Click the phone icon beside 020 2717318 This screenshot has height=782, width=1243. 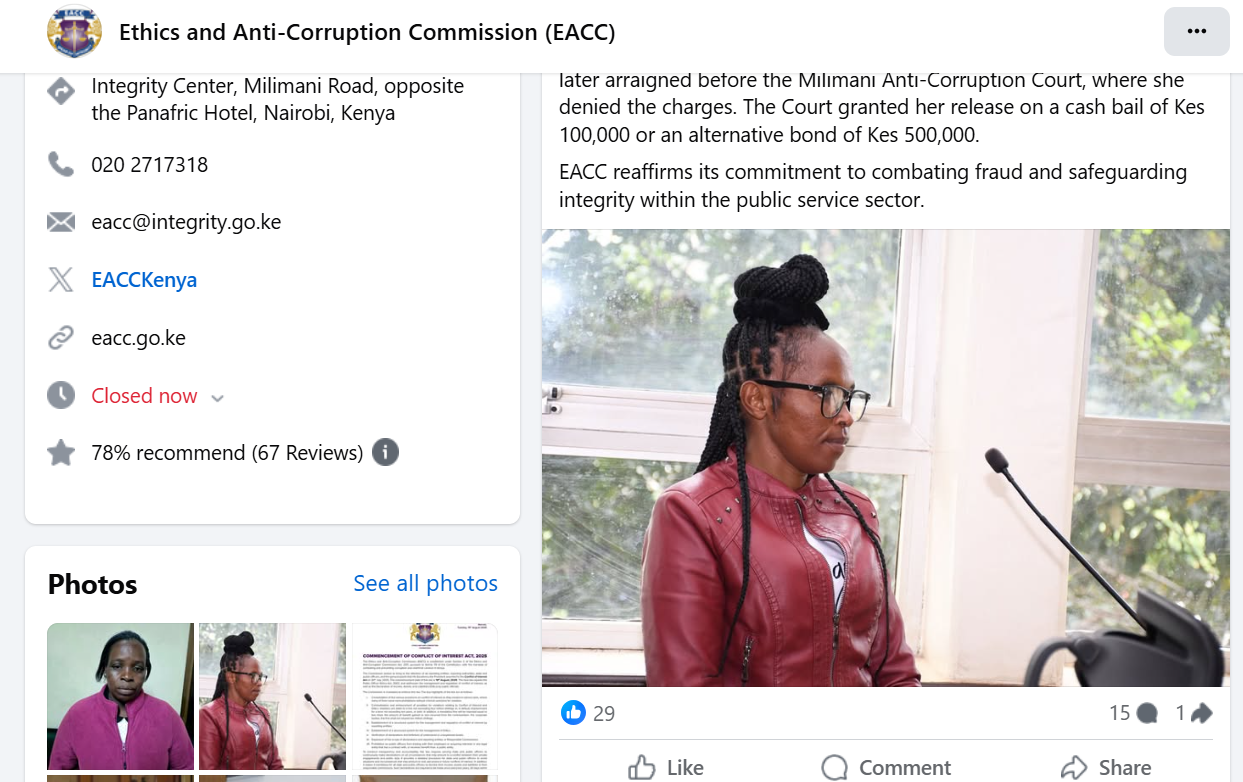coord(61,164)
